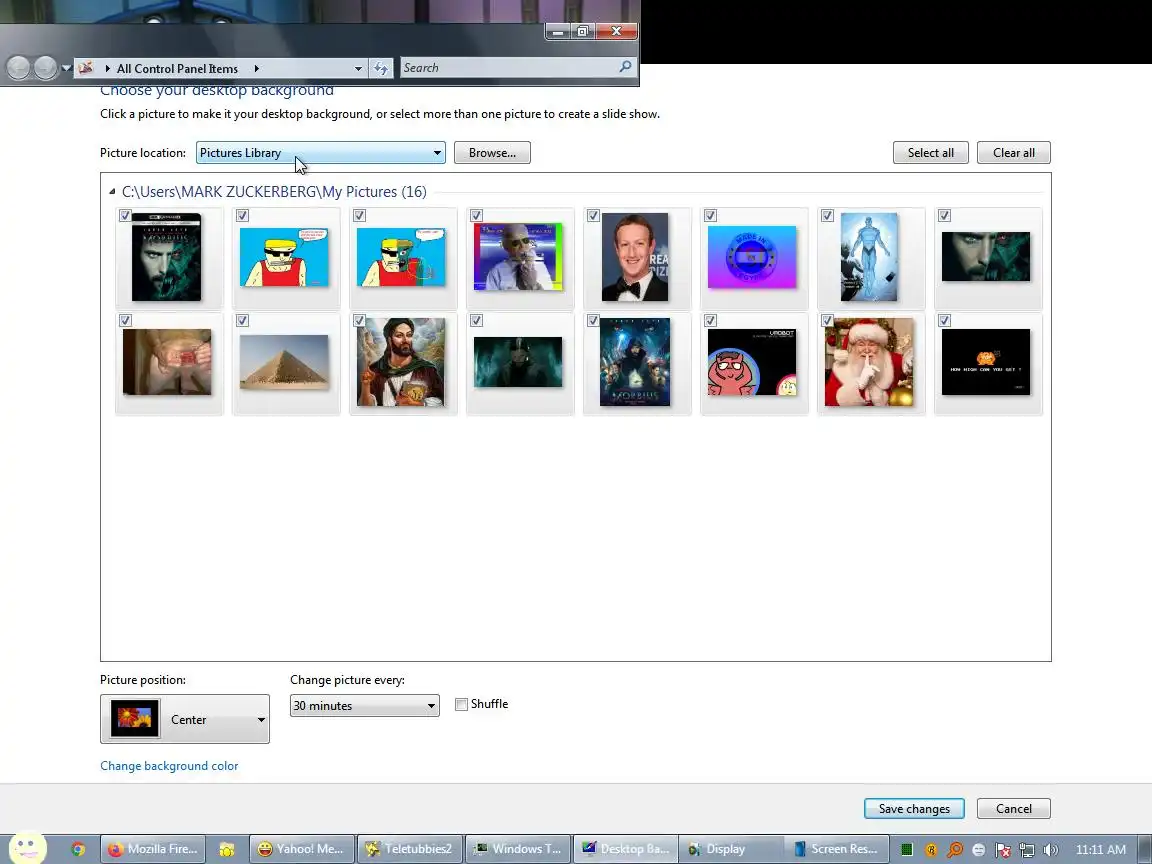Image resolution: width=1152 pixels, height=864 pixels.
Task: Open the volume speaker tray icon
Action: pyautogui.click(x=1051, y=850)
